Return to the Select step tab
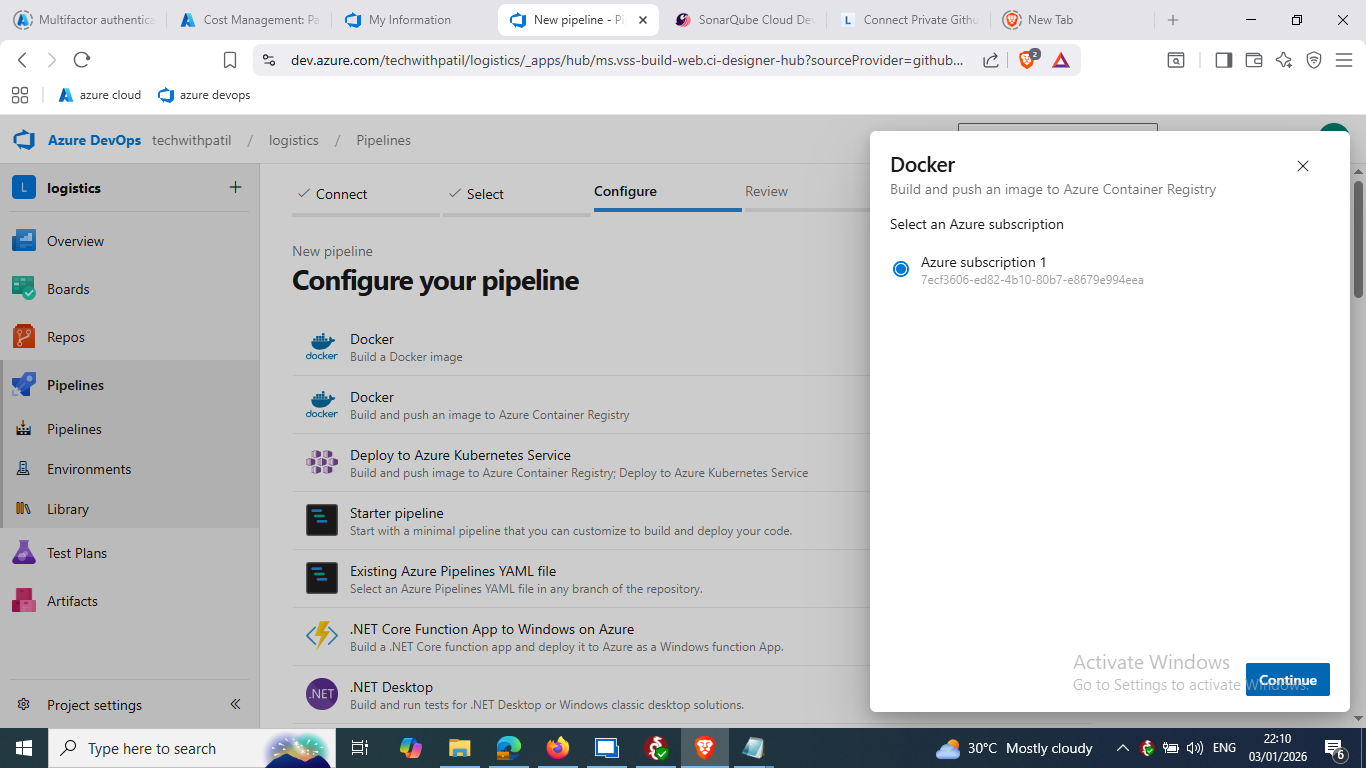Image resolution: width=1366 pixels, height=768 pixels. coord(485,194)
